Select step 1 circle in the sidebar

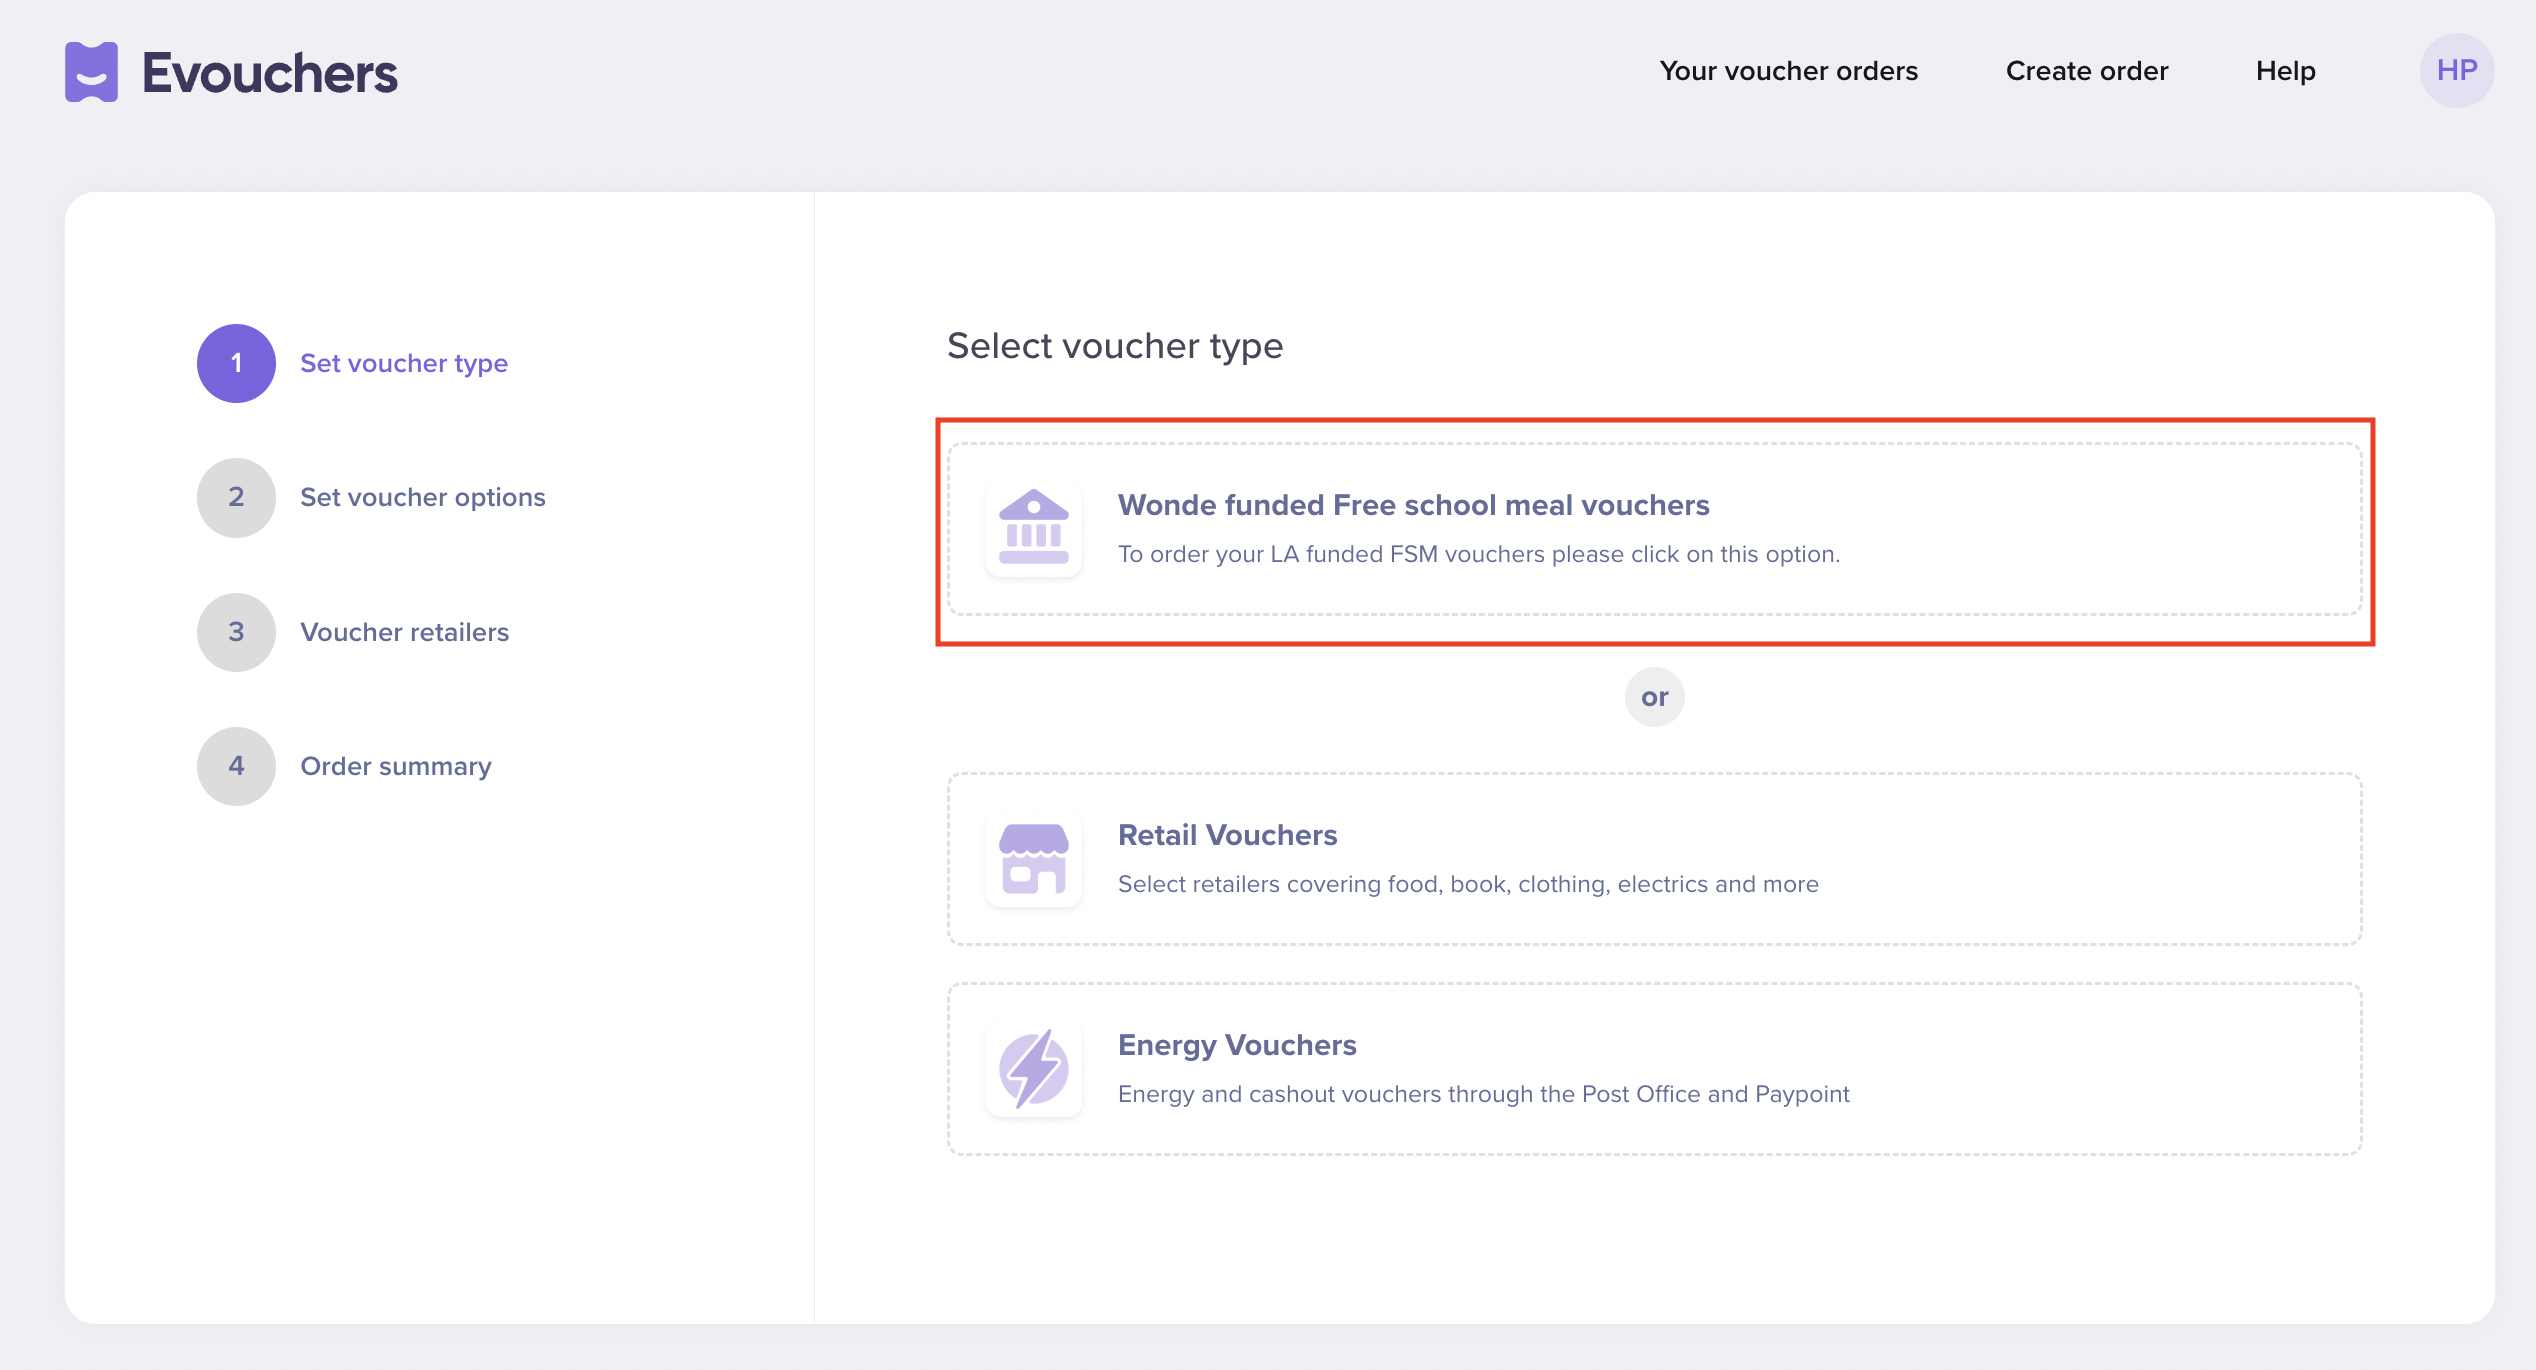pos(236,363)
